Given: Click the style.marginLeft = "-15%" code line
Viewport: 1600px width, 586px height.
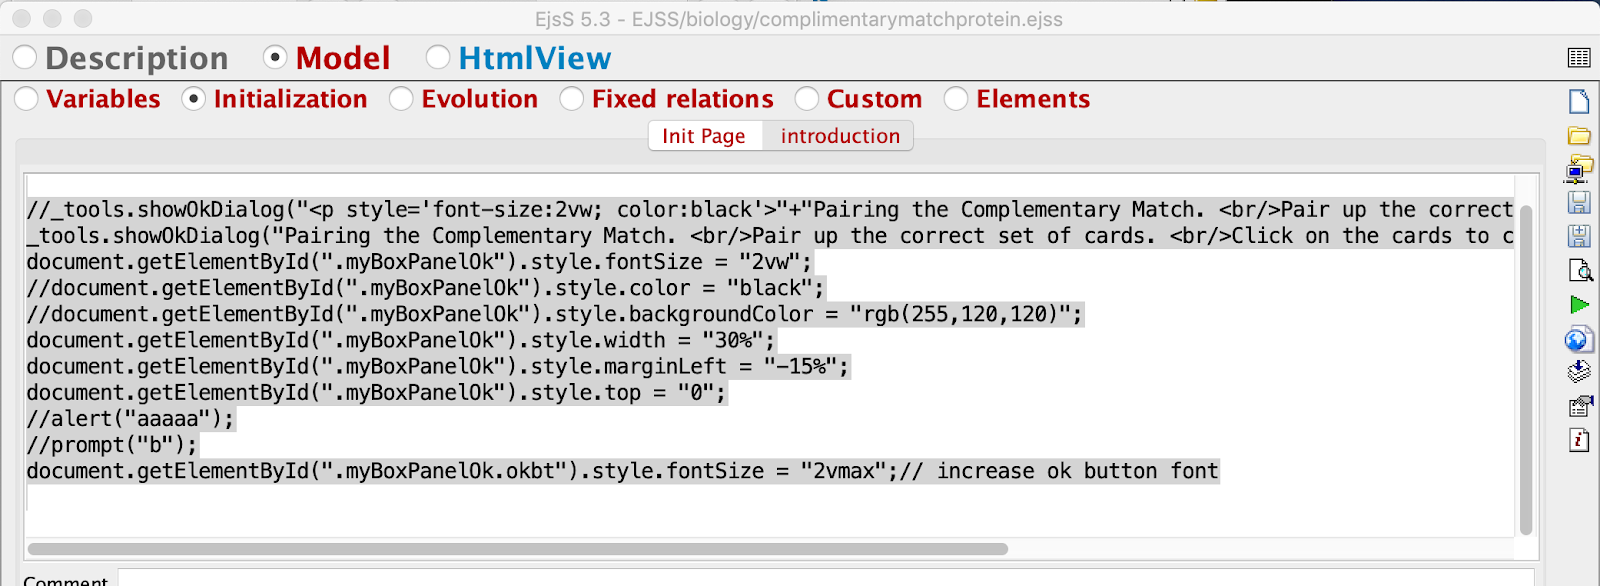Looking at the screenshot, I should point(438,367).
